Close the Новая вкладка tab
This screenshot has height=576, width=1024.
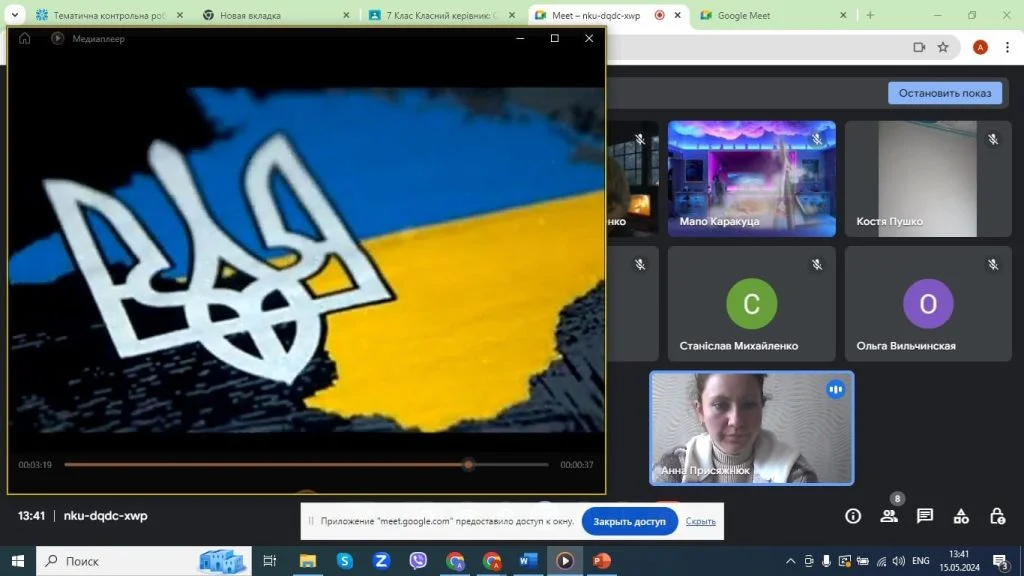tap(346, 15)
